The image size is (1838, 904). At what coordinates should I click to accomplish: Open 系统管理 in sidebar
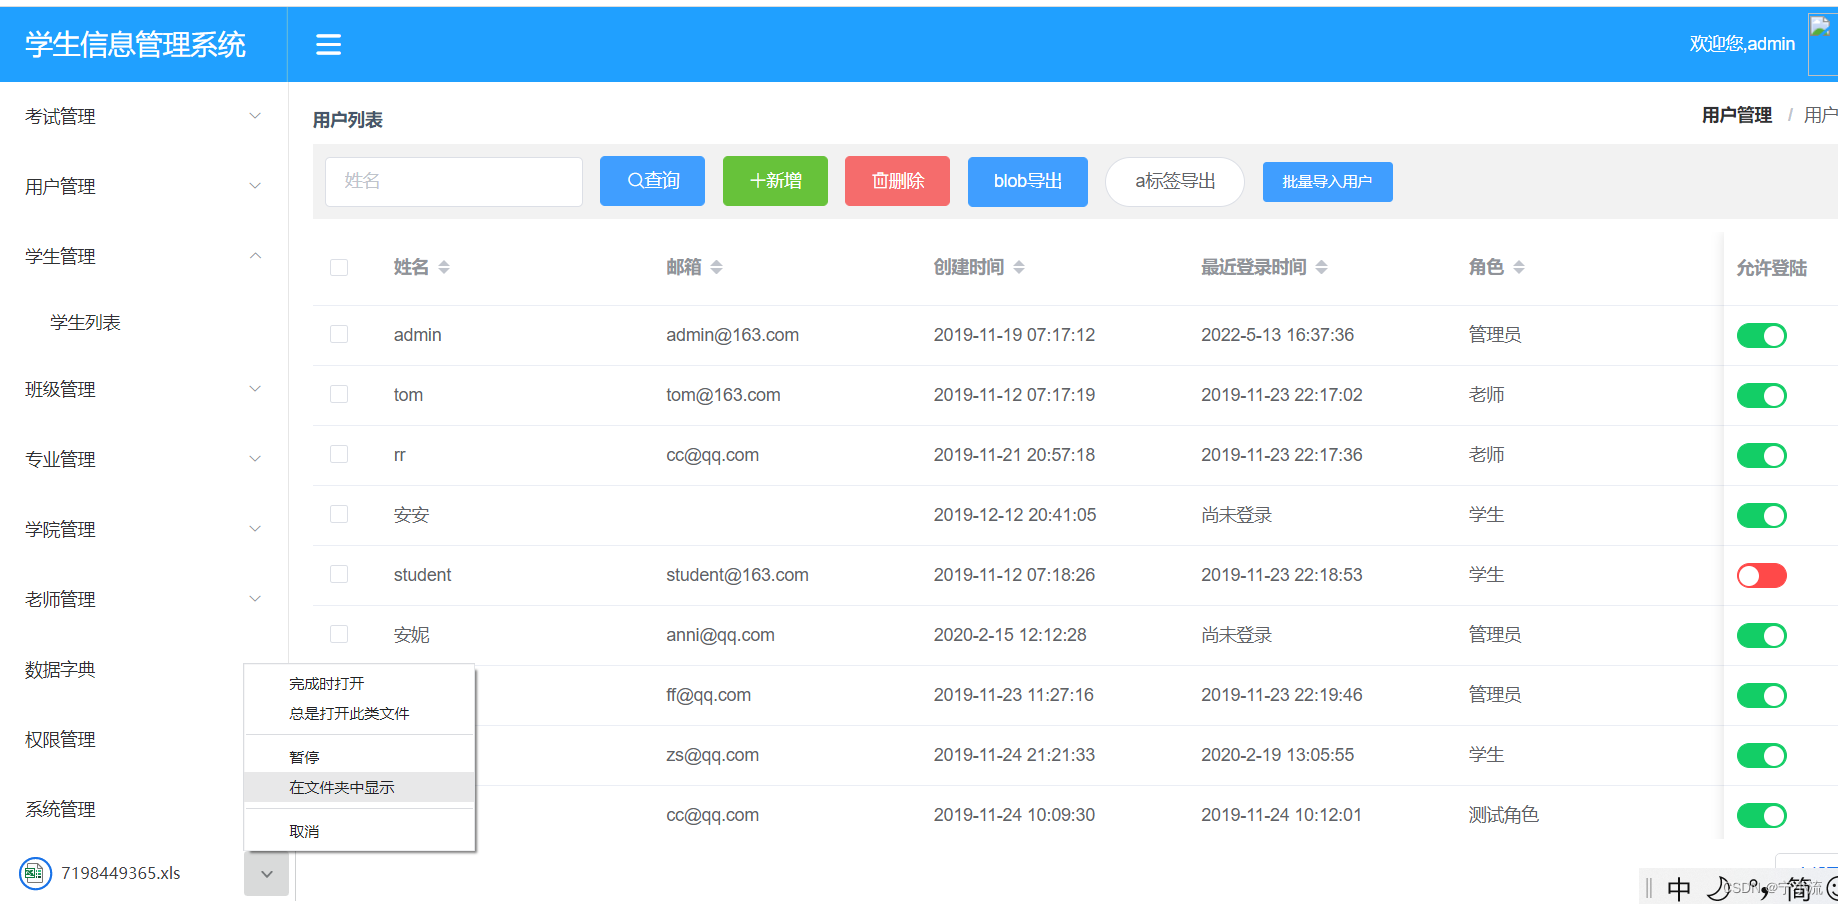coord(60,809)
